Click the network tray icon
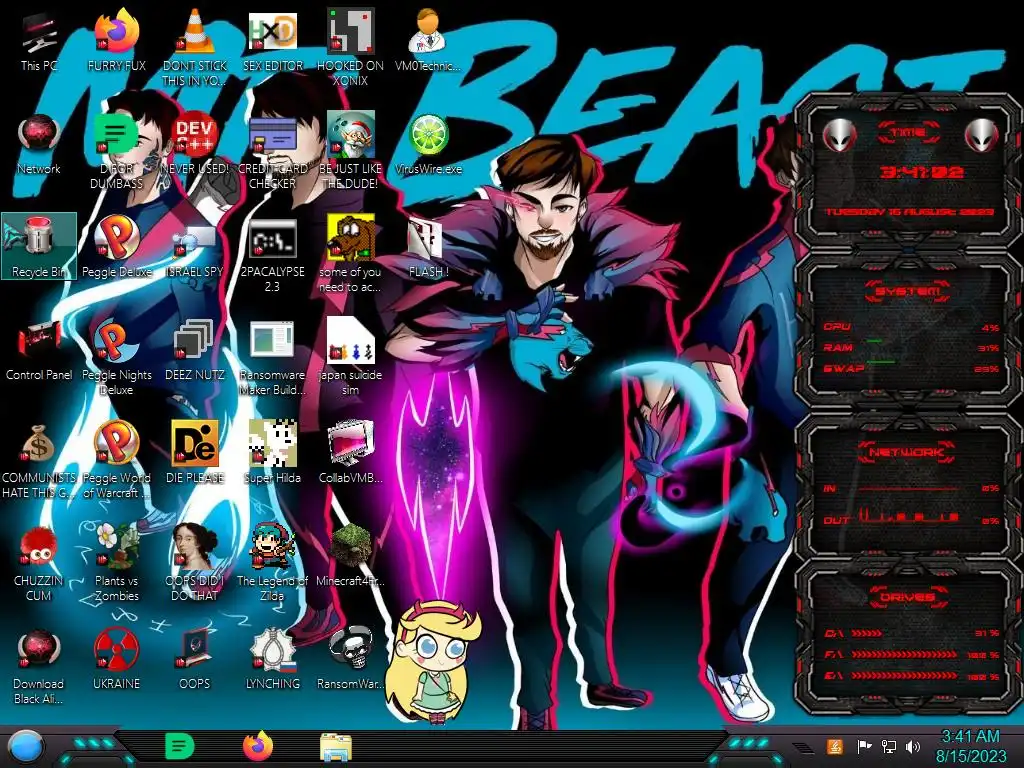The image size is (1024, 768). pos(889,746)
